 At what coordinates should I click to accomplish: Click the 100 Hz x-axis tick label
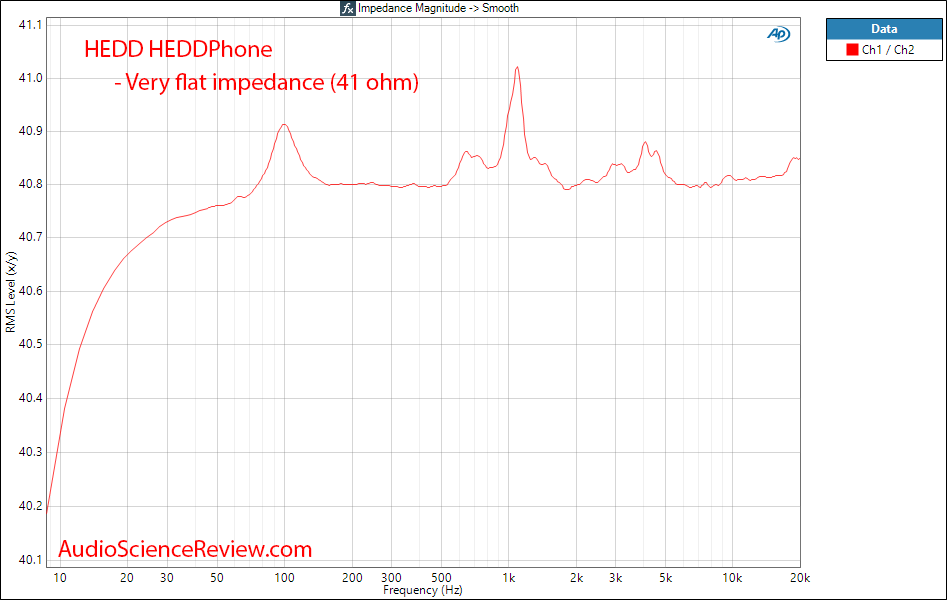pyautogui.click(x=284, y=578)
